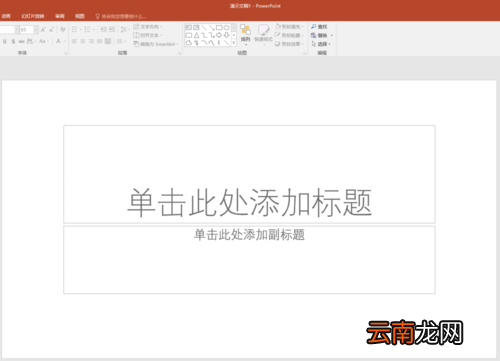Expand the font name dropdown arrow
The image size is (500, 361).
[17, 30]
